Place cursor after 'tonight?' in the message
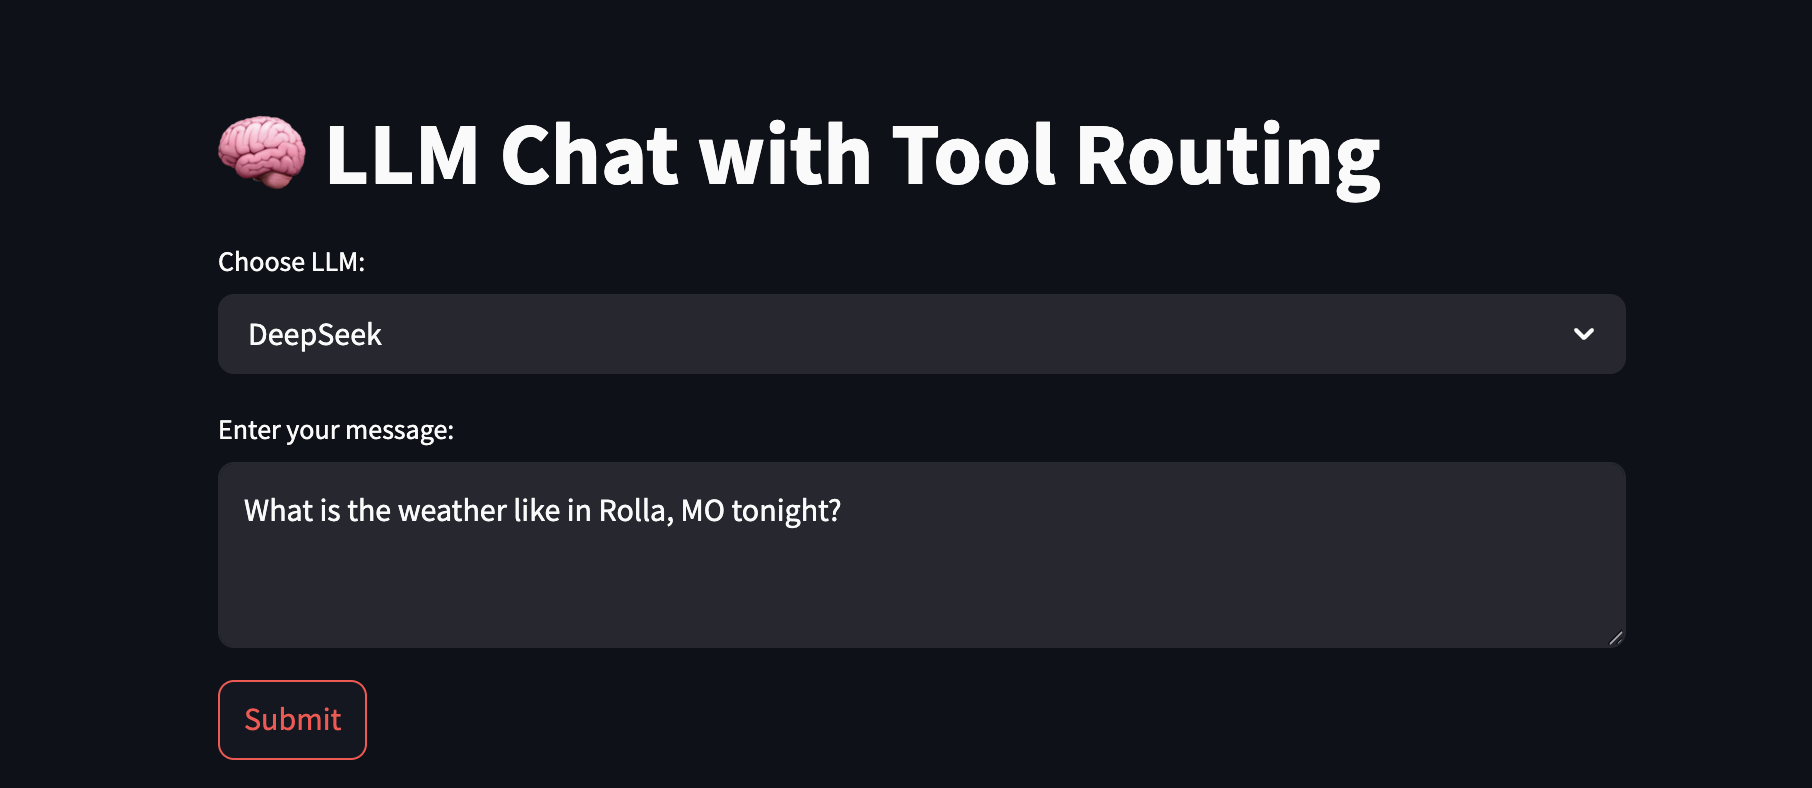Screen dimensions: 1812x788 [x=842, y=511]
